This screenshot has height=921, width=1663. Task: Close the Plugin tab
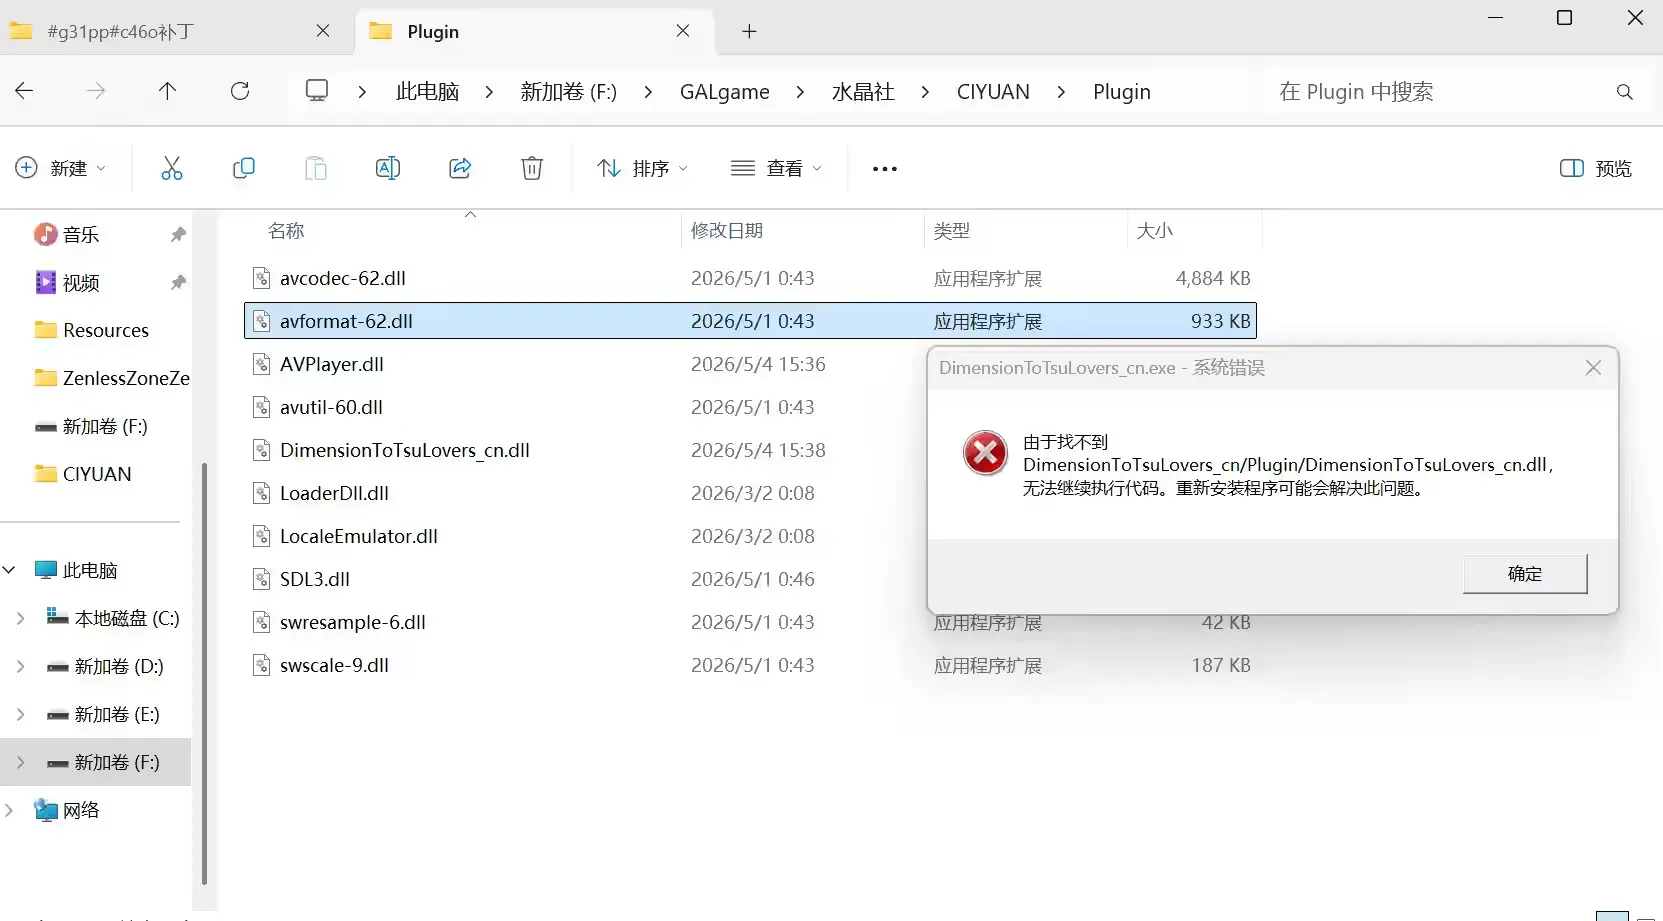683,31
